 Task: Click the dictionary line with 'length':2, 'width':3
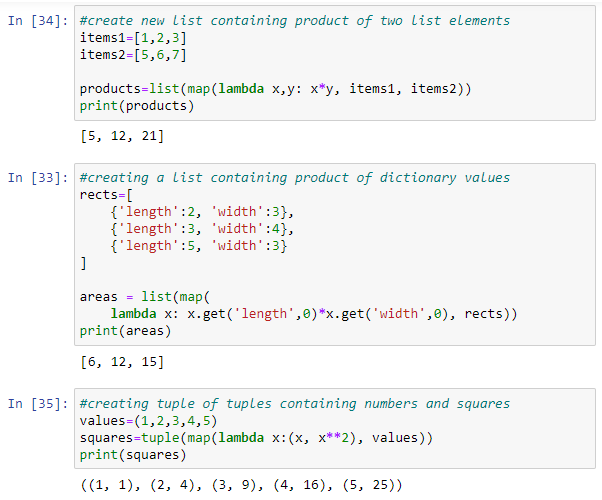203,211
